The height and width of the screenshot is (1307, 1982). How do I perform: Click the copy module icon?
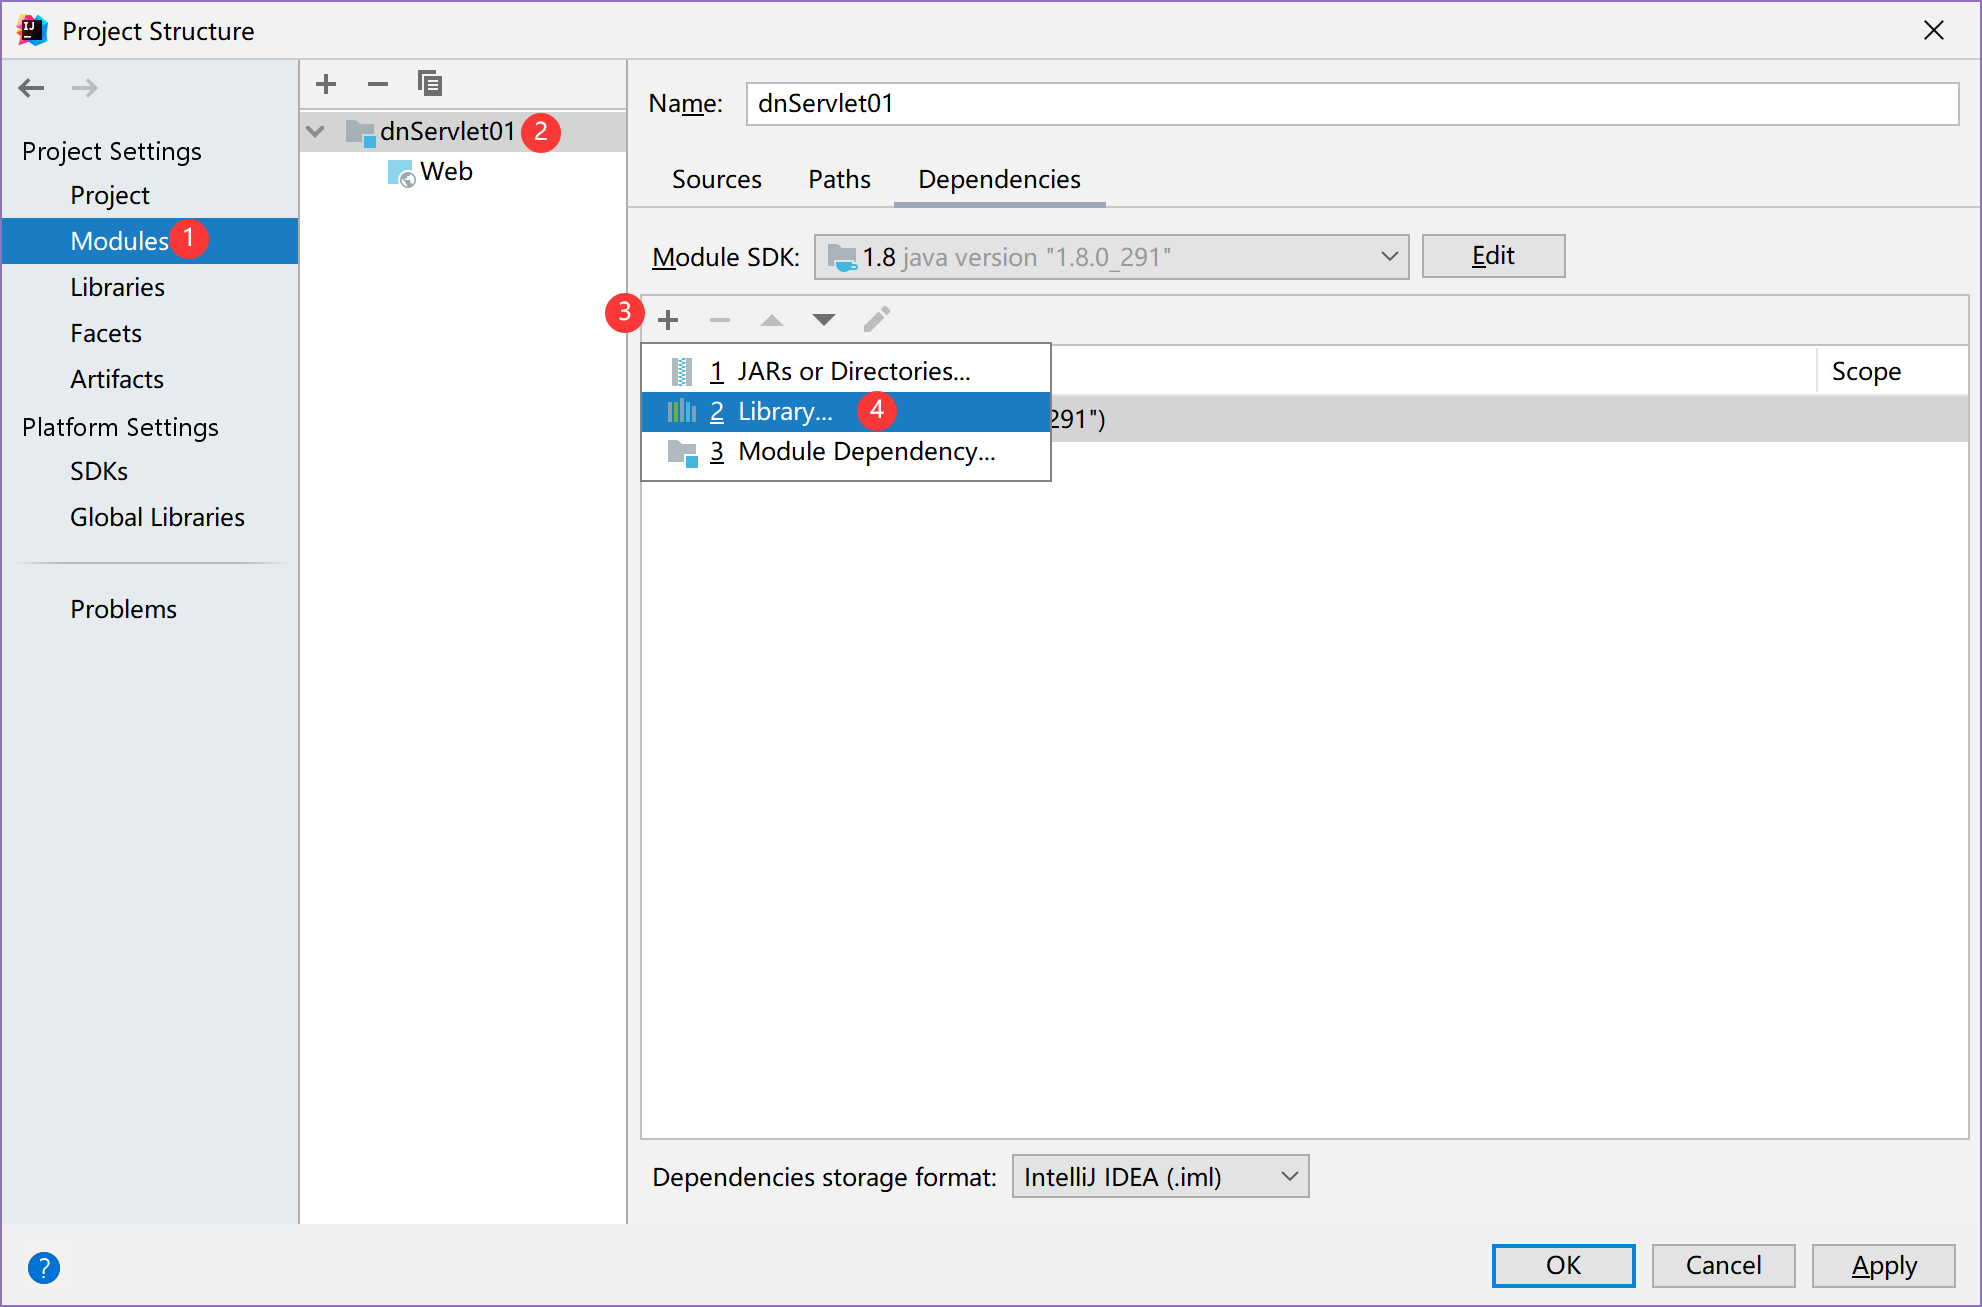[x=430, y=84]
